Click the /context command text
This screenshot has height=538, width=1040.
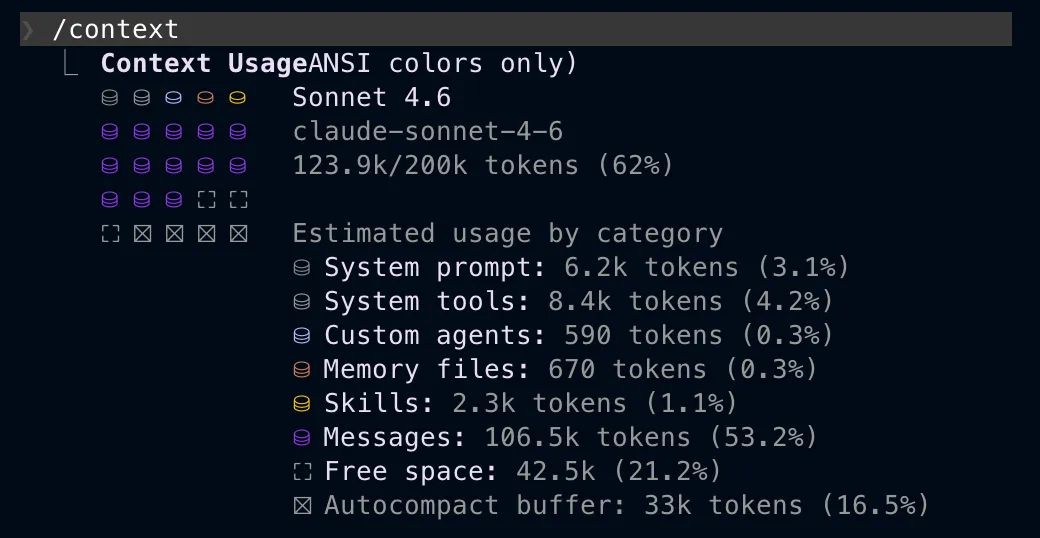click(115, 29)
